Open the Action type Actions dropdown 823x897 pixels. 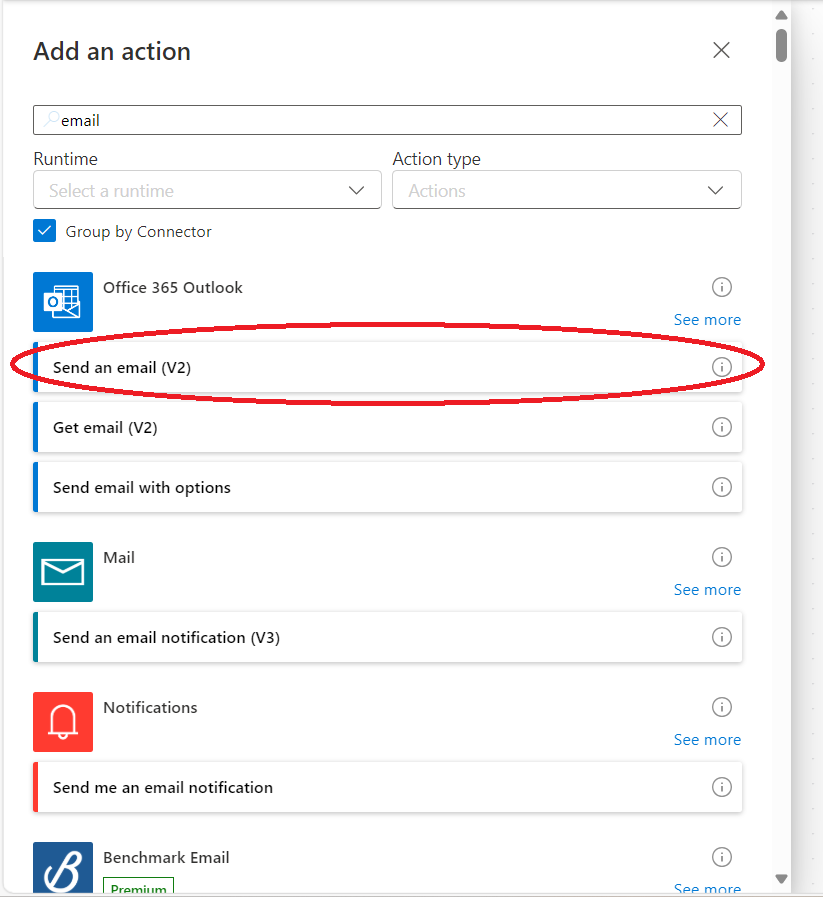(567, 190)
